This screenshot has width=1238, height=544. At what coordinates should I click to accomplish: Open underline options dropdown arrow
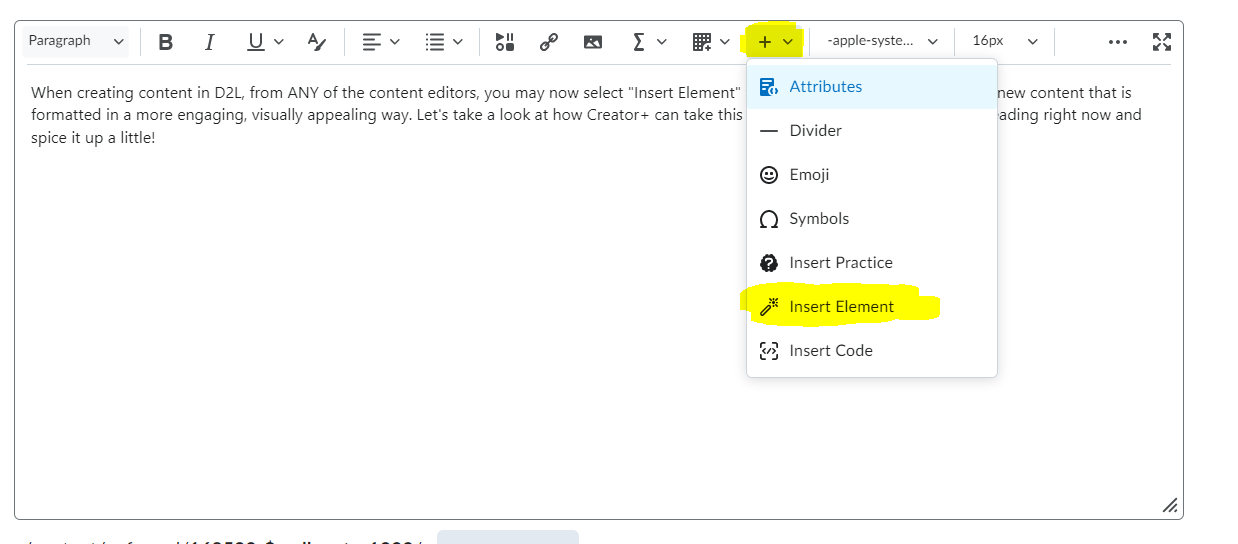click(x=278, y=42)
